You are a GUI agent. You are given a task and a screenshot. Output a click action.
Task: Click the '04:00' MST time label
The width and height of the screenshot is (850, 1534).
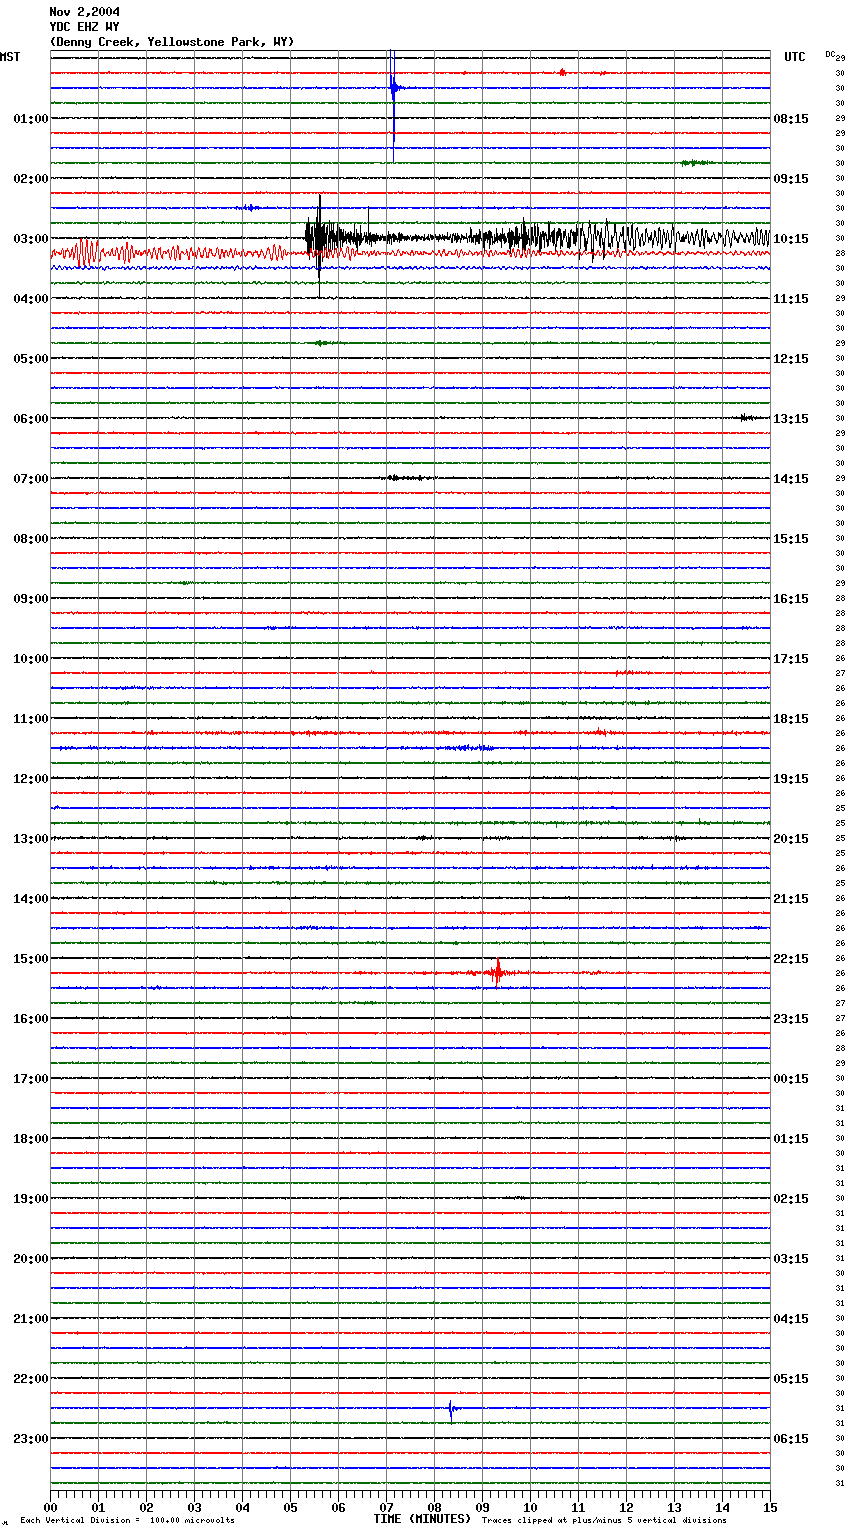[31, 299]
